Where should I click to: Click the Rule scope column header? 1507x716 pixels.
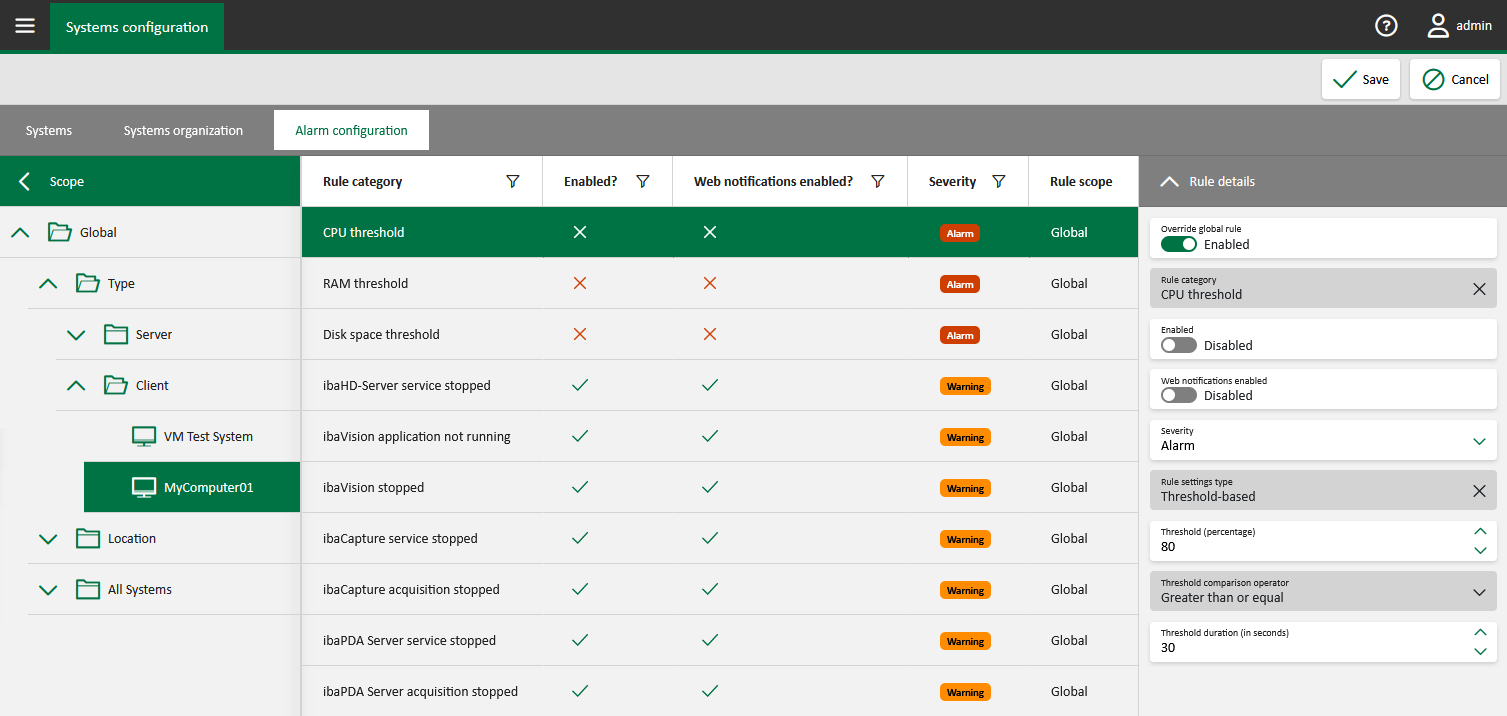click(1081, 181)
